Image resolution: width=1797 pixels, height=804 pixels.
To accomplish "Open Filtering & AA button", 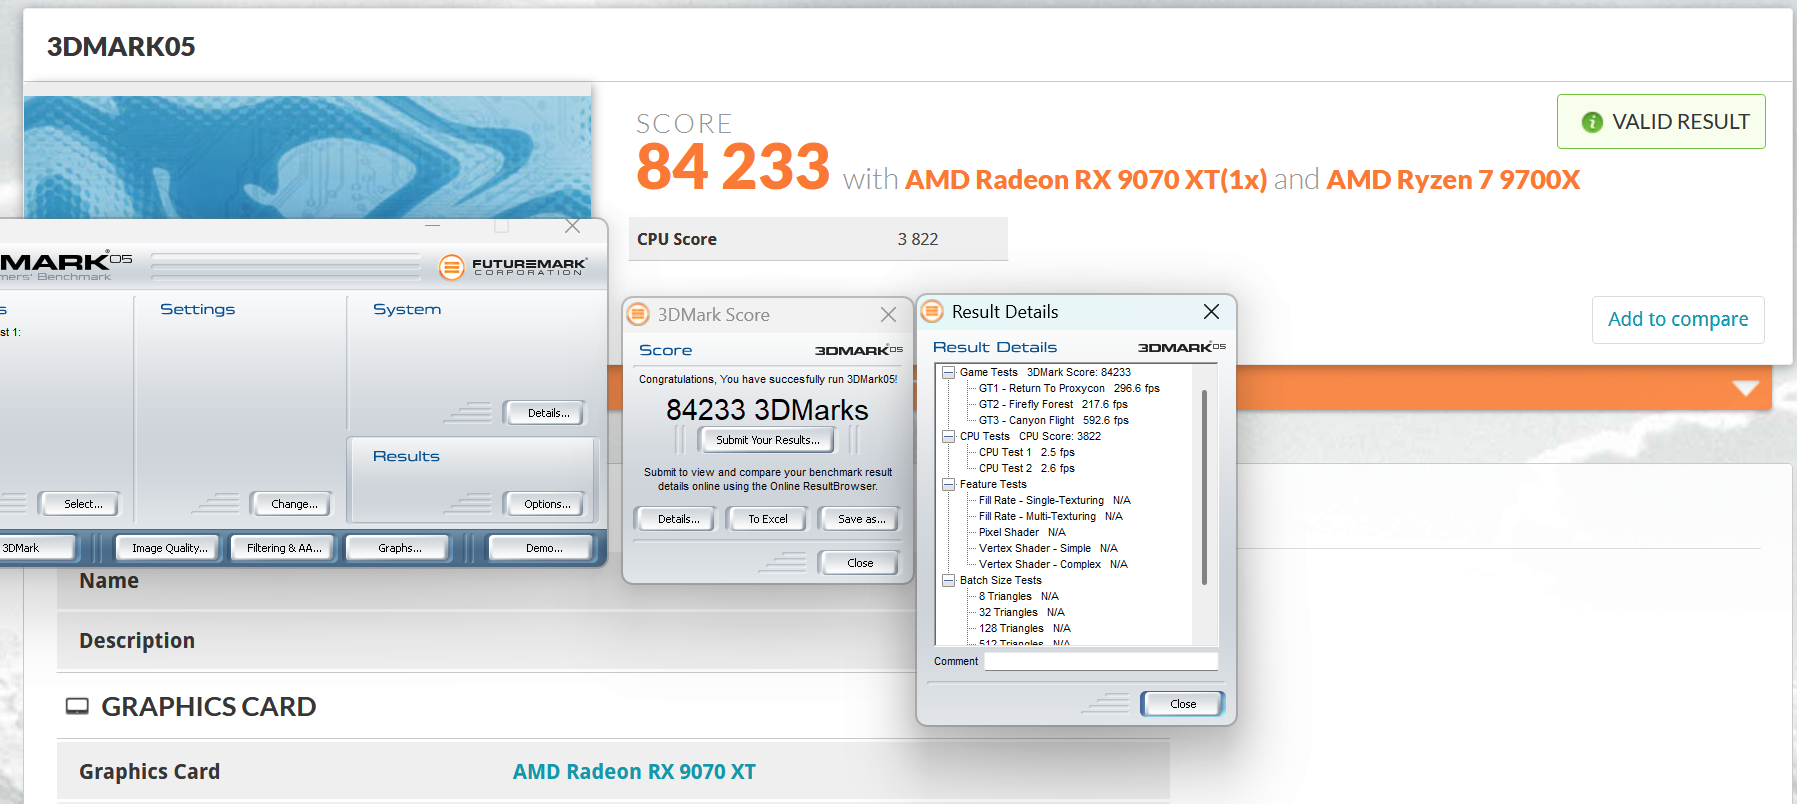I will [x=284, y=548].
